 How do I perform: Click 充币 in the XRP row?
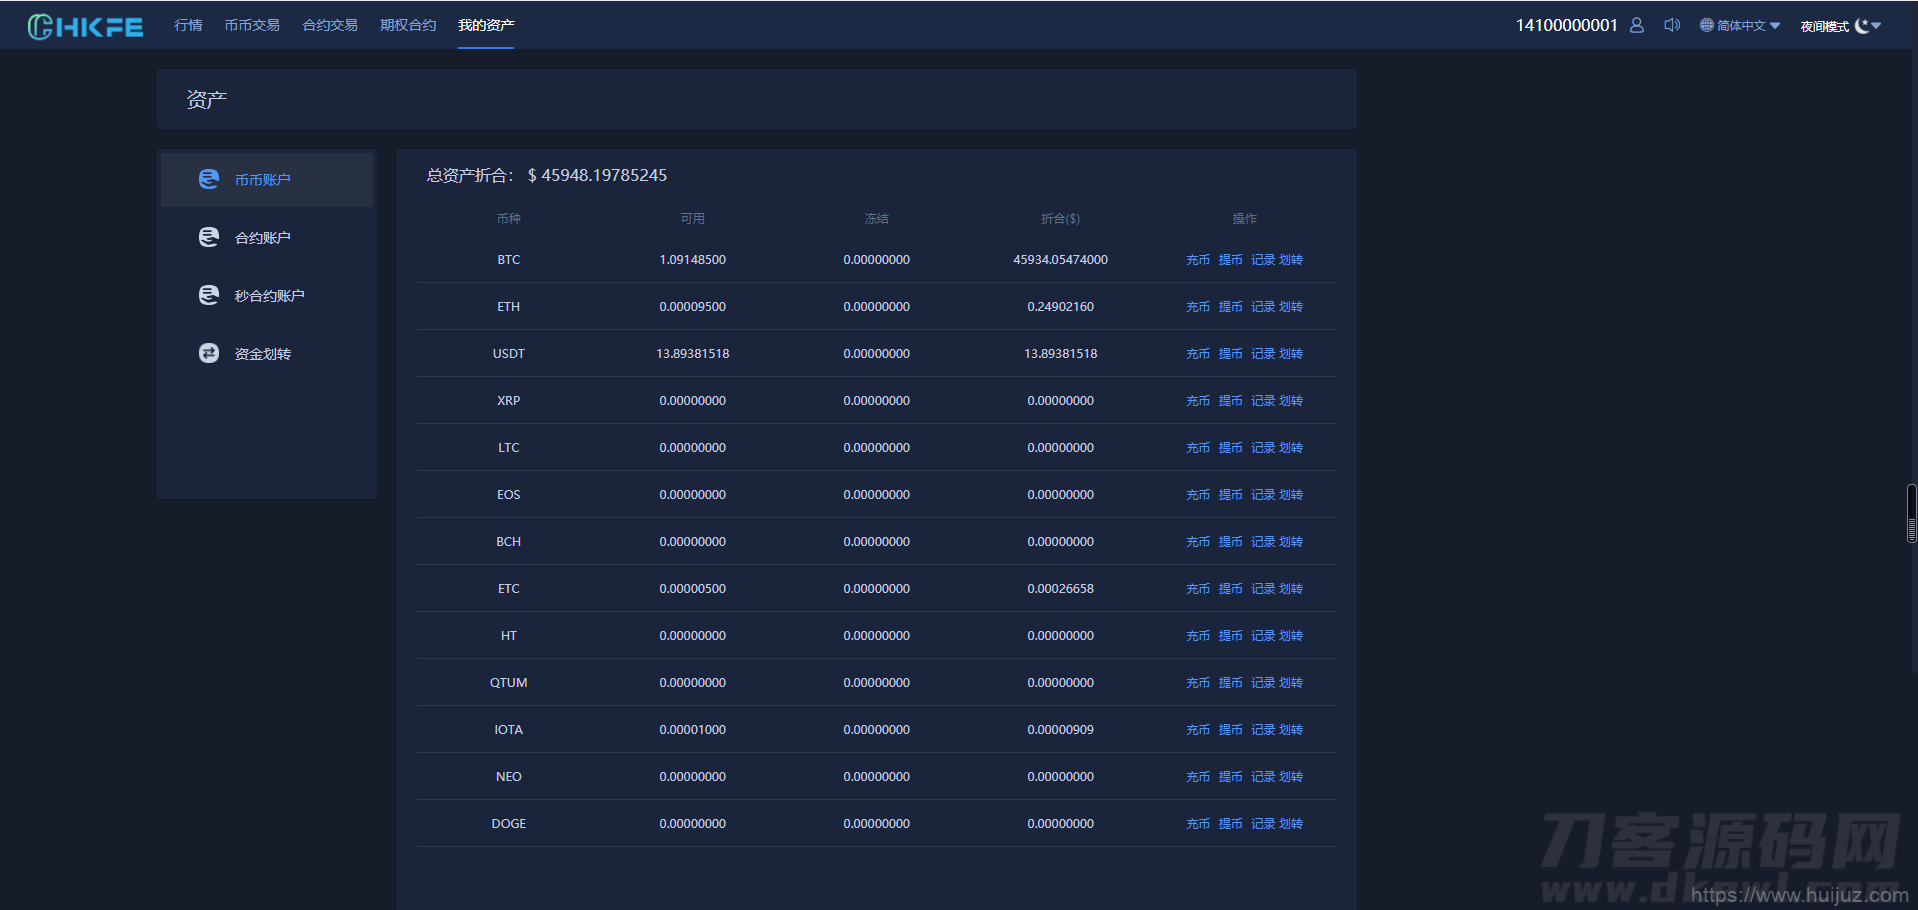point(1198,401)
